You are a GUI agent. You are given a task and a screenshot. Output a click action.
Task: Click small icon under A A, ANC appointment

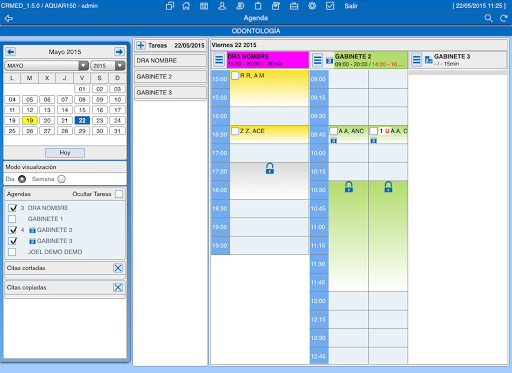click(x=334, y=141)
